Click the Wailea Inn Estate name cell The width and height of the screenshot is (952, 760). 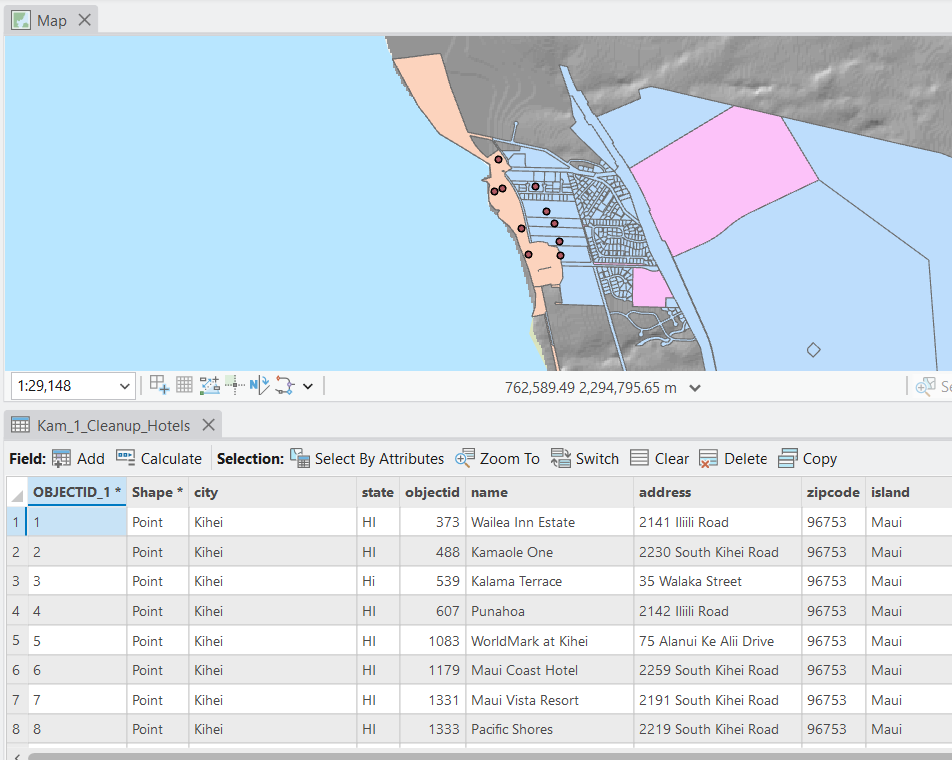[x=549, y=522]
